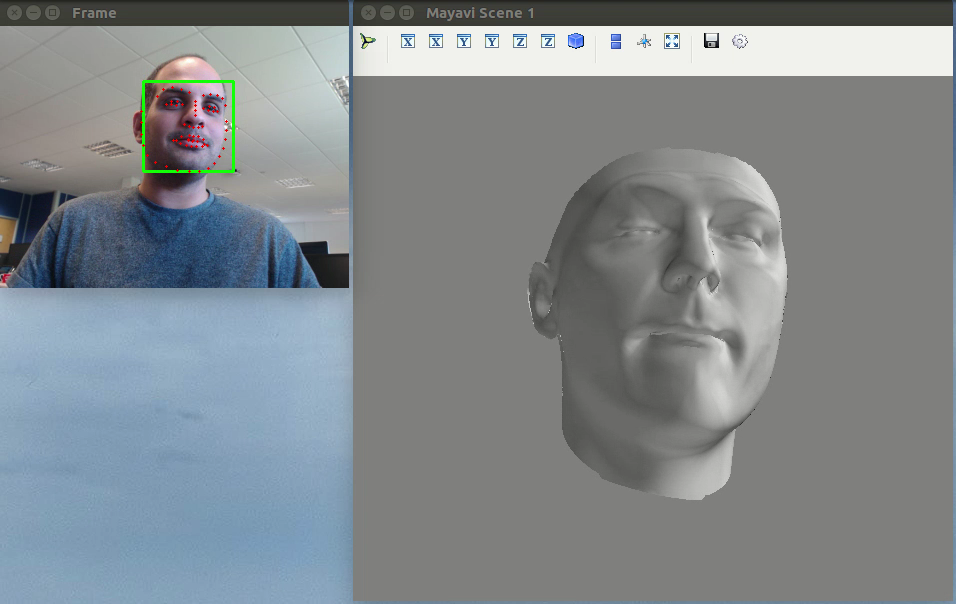The width and height of the screenshot is (956, 604).
Task: Minimize the Mayavi Scene 1 window
Action: (387, 13)
